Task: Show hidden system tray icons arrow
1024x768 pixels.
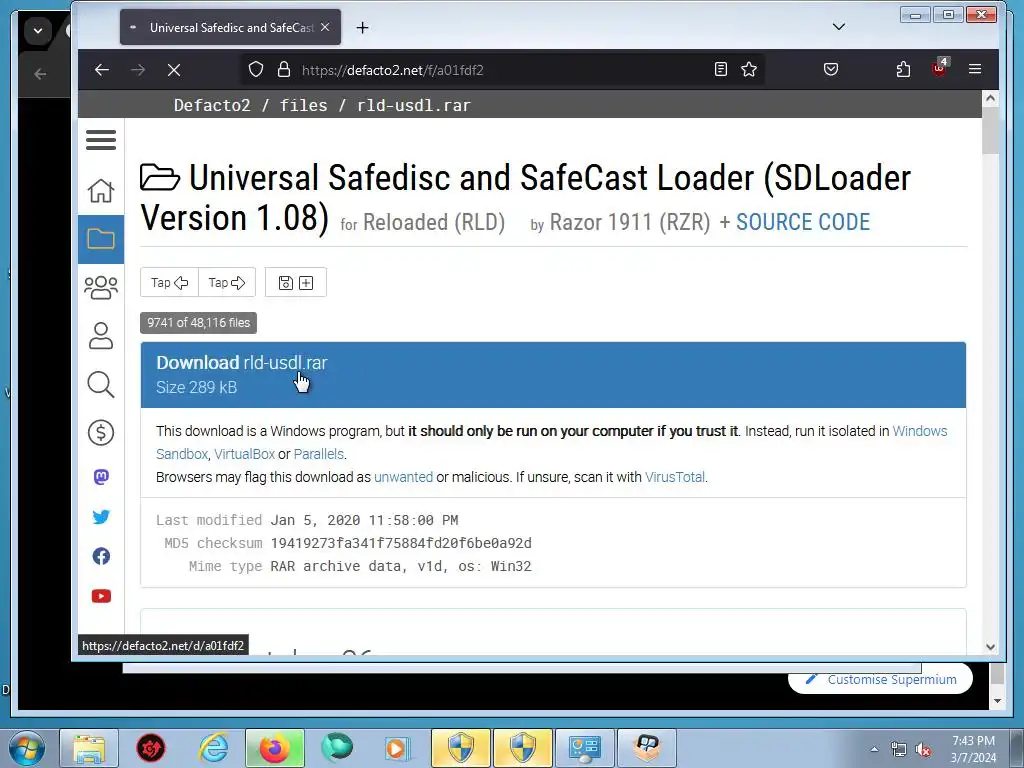Action: [874, 749]
